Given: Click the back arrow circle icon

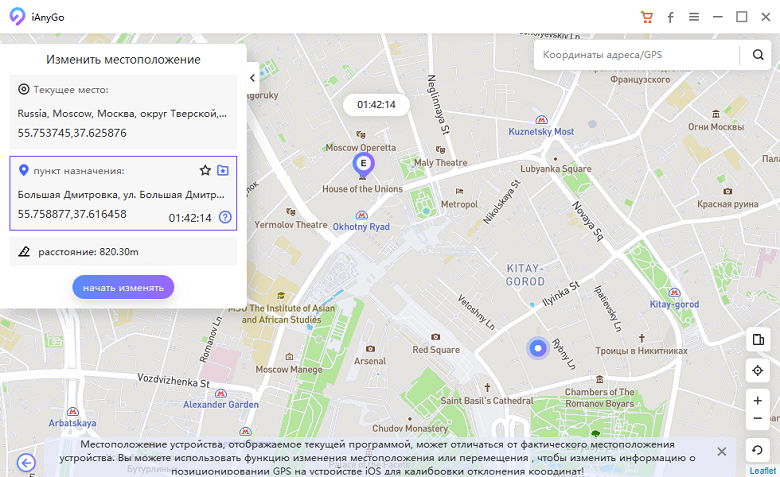Looking at the screenshot, I should pos(26,463).
